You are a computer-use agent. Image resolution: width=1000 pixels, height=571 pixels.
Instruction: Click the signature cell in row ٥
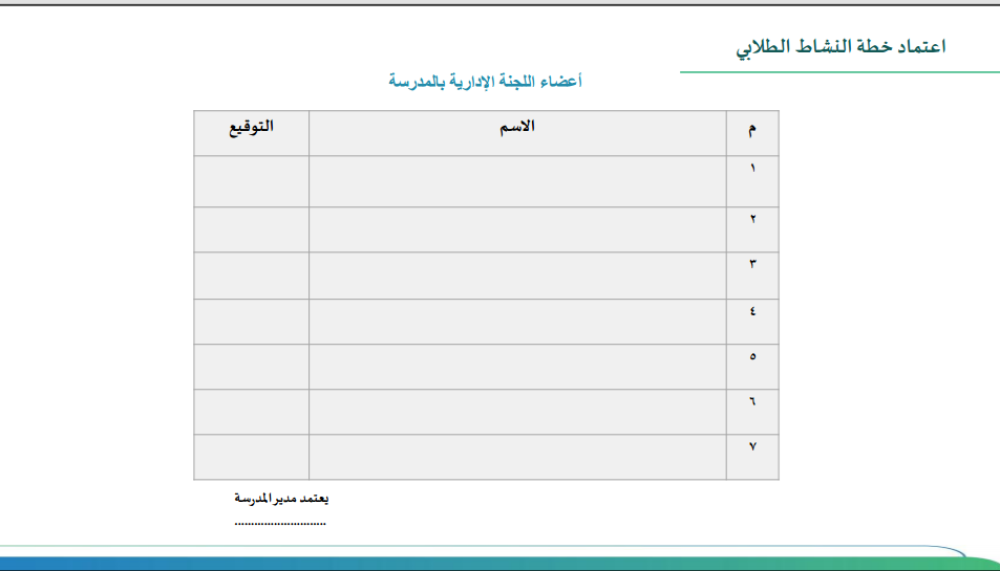point(251,366)
